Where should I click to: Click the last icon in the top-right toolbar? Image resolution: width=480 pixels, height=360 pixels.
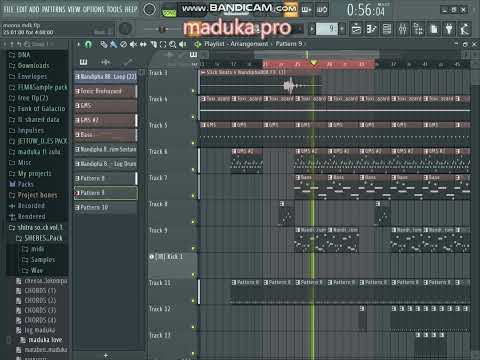tap(465, 29)
